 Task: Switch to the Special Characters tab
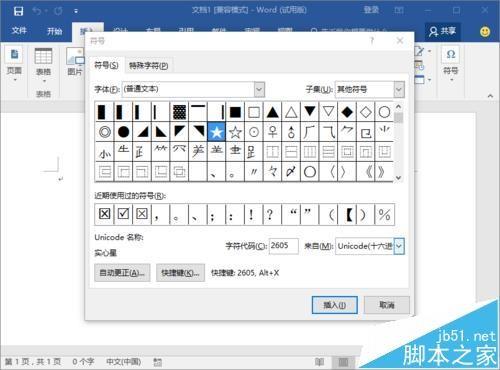[x=149, y=66]
